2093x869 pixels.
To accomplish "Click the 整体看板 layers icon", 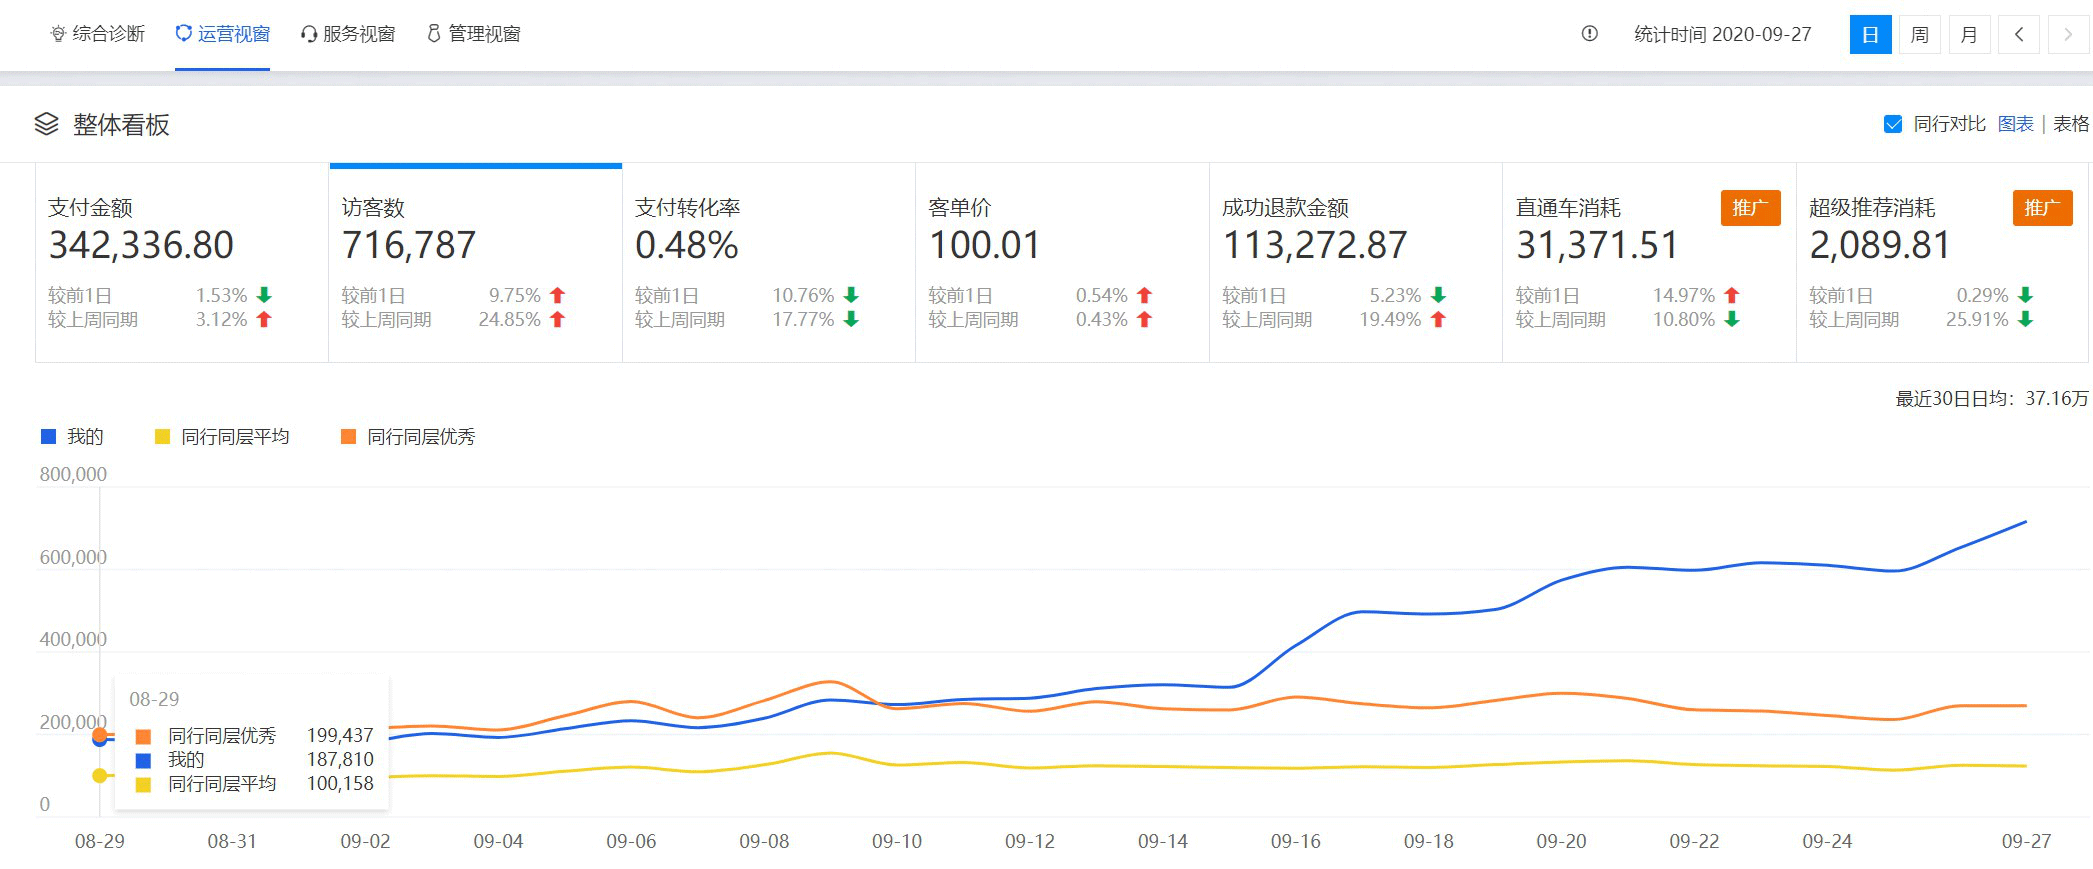I will tap(47, 124).
